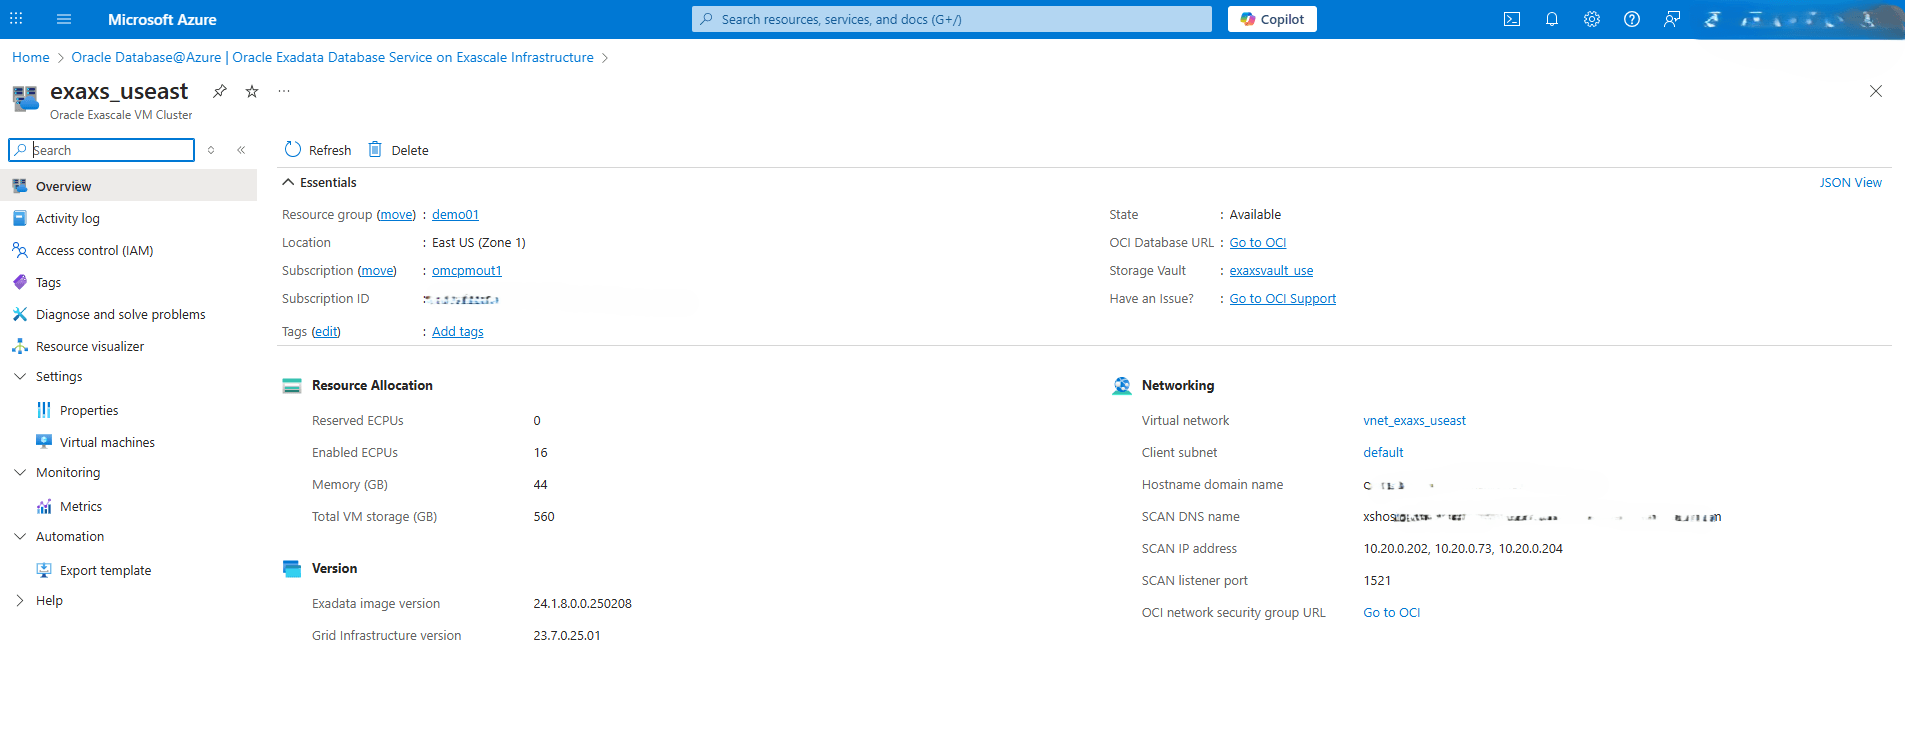Toggle expand-all arrows next to sidebar search
1905x740 pixels.
click(x=211, y=150)
